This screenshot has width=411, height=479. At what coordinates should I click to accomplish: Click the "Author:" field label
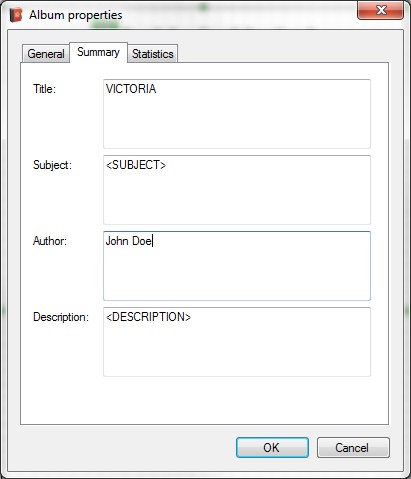pos(50,241)
